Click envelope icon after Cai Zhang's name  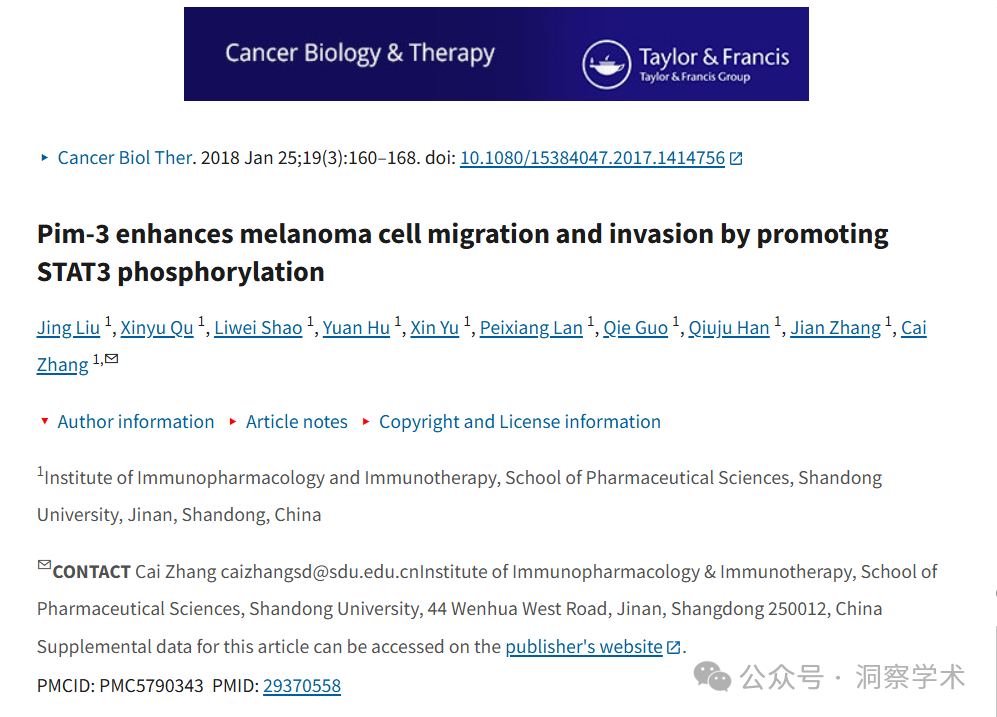(112, 358)
